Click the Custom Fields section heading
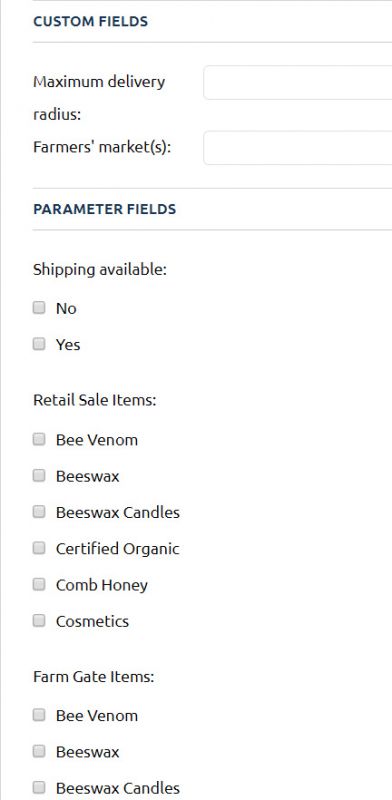This screenshot has height=800, width=392. pyautogui.click(x=90, y=21)
